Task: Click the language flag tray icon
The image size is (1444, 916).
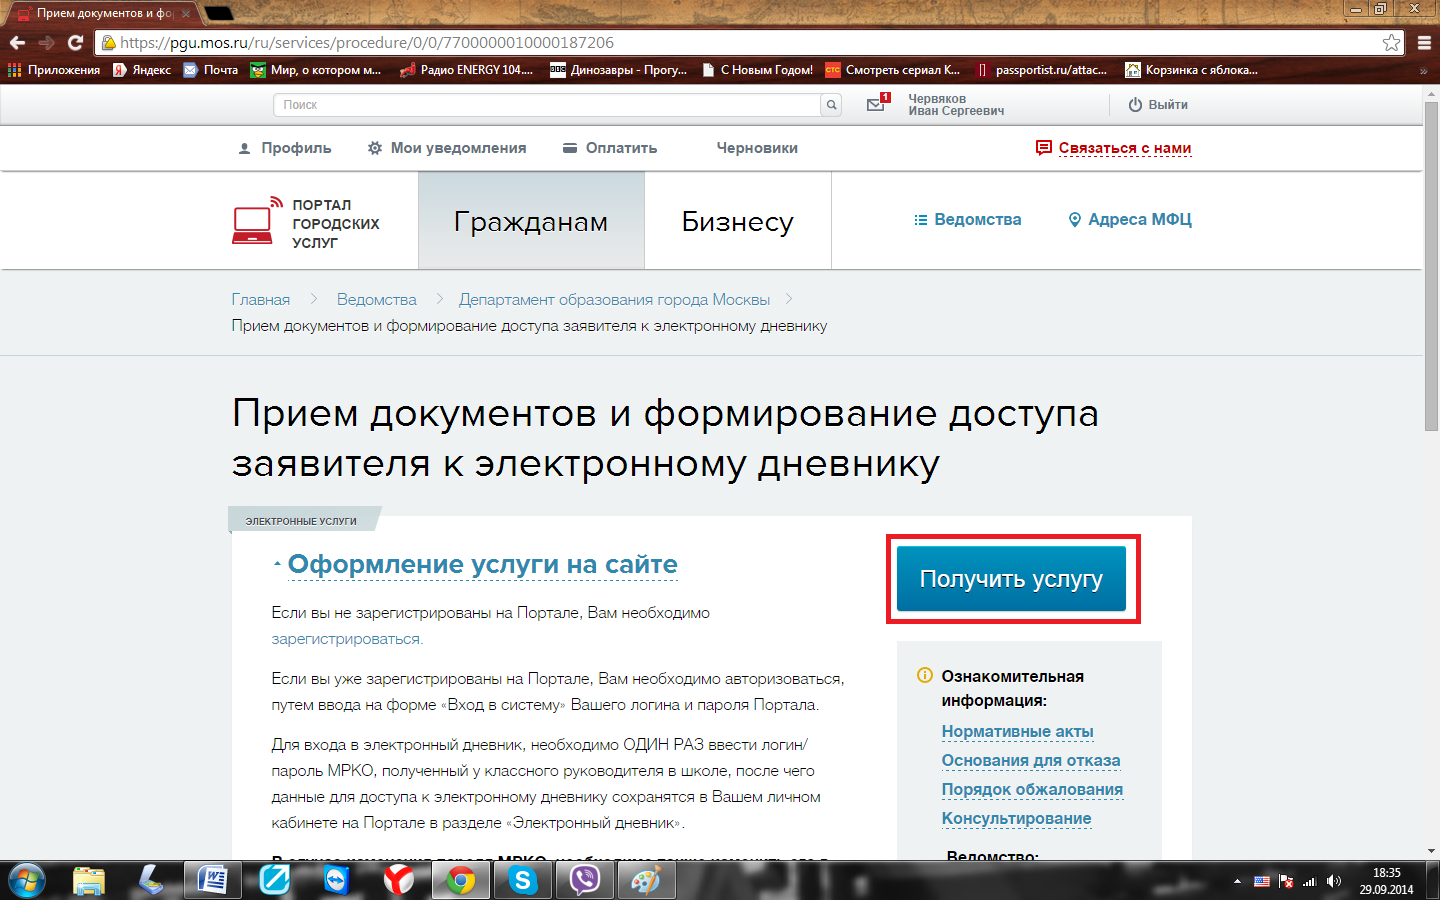Action: (1264, 883)
